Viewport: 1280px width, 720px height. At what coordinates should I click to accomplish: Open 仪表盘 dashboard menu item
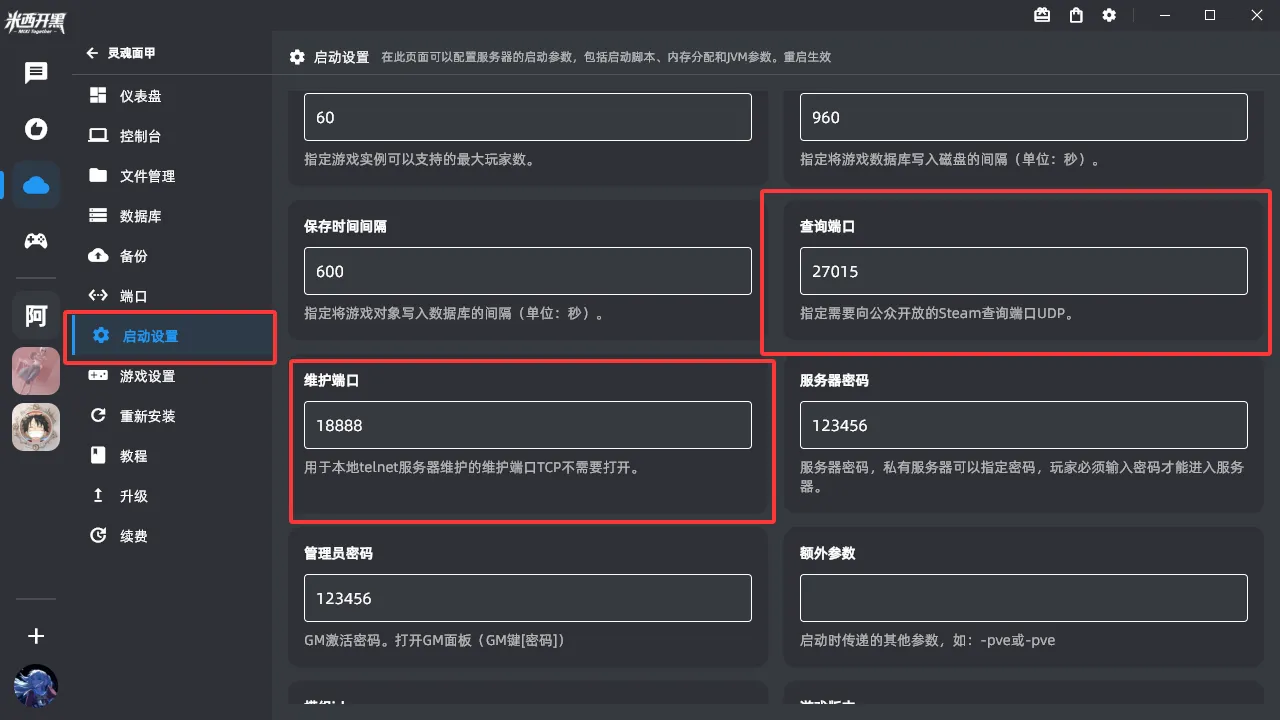(172, 96)
